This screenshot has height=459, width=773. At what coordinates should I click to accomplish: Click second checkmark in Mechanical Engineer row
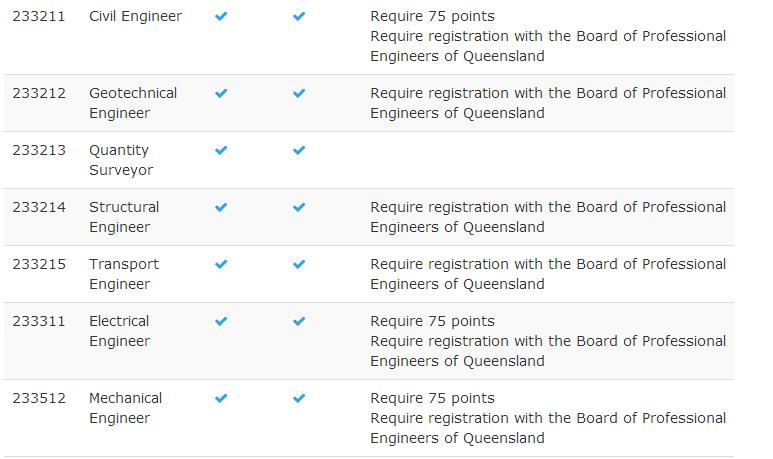(299, 398)
